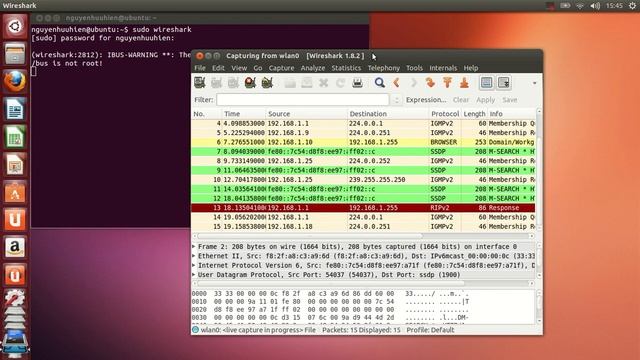Click the Save filter button

click(x=510, y=100)
